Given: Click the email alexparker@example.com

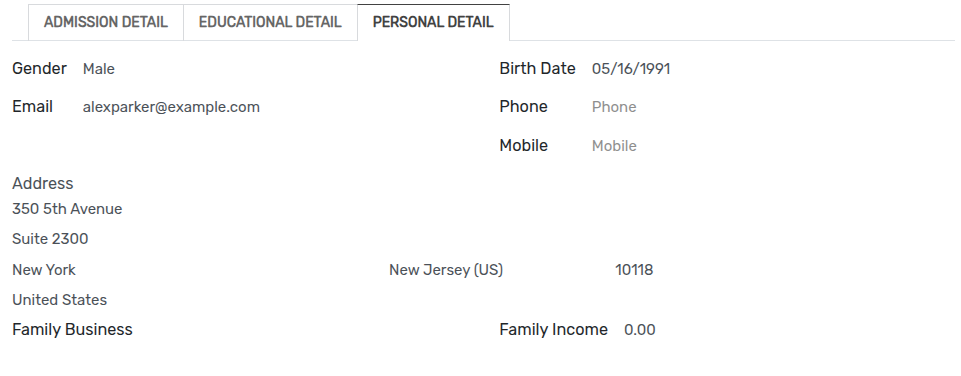Looking at the screenshot, I should coord(171,107).
